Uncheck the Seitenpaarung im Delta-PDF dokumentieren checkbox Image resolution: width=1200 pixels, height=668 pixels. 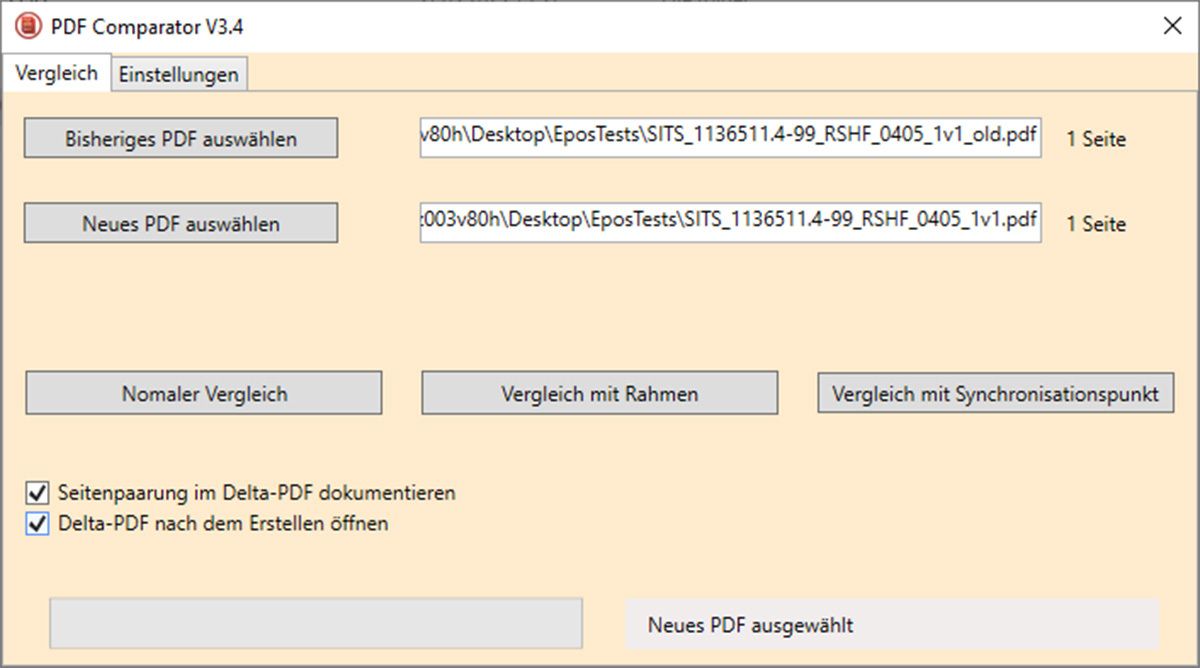click(x=38, y=493)
